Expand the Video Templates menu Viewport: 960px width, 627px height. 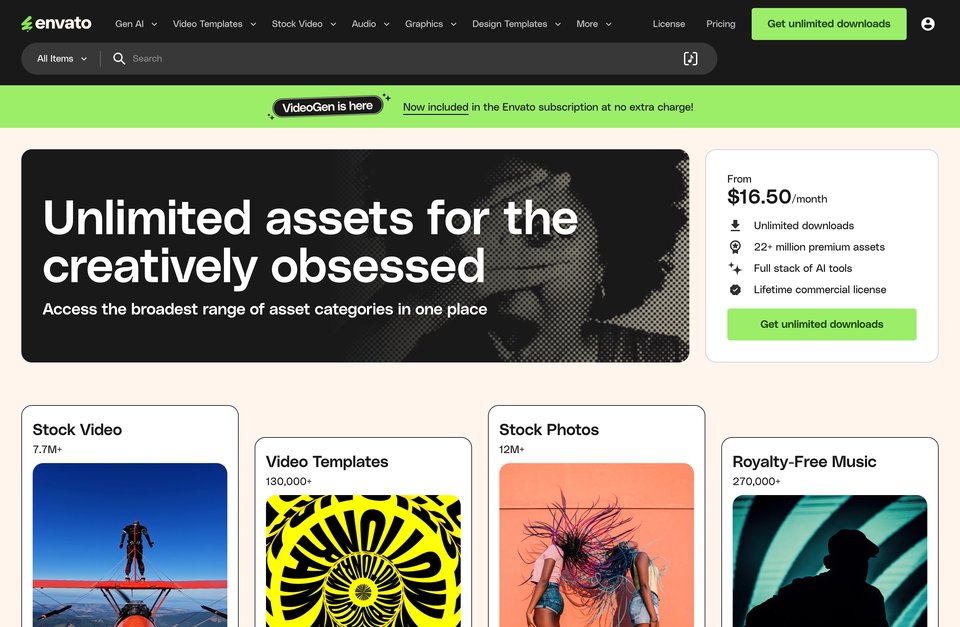[214, 24]
